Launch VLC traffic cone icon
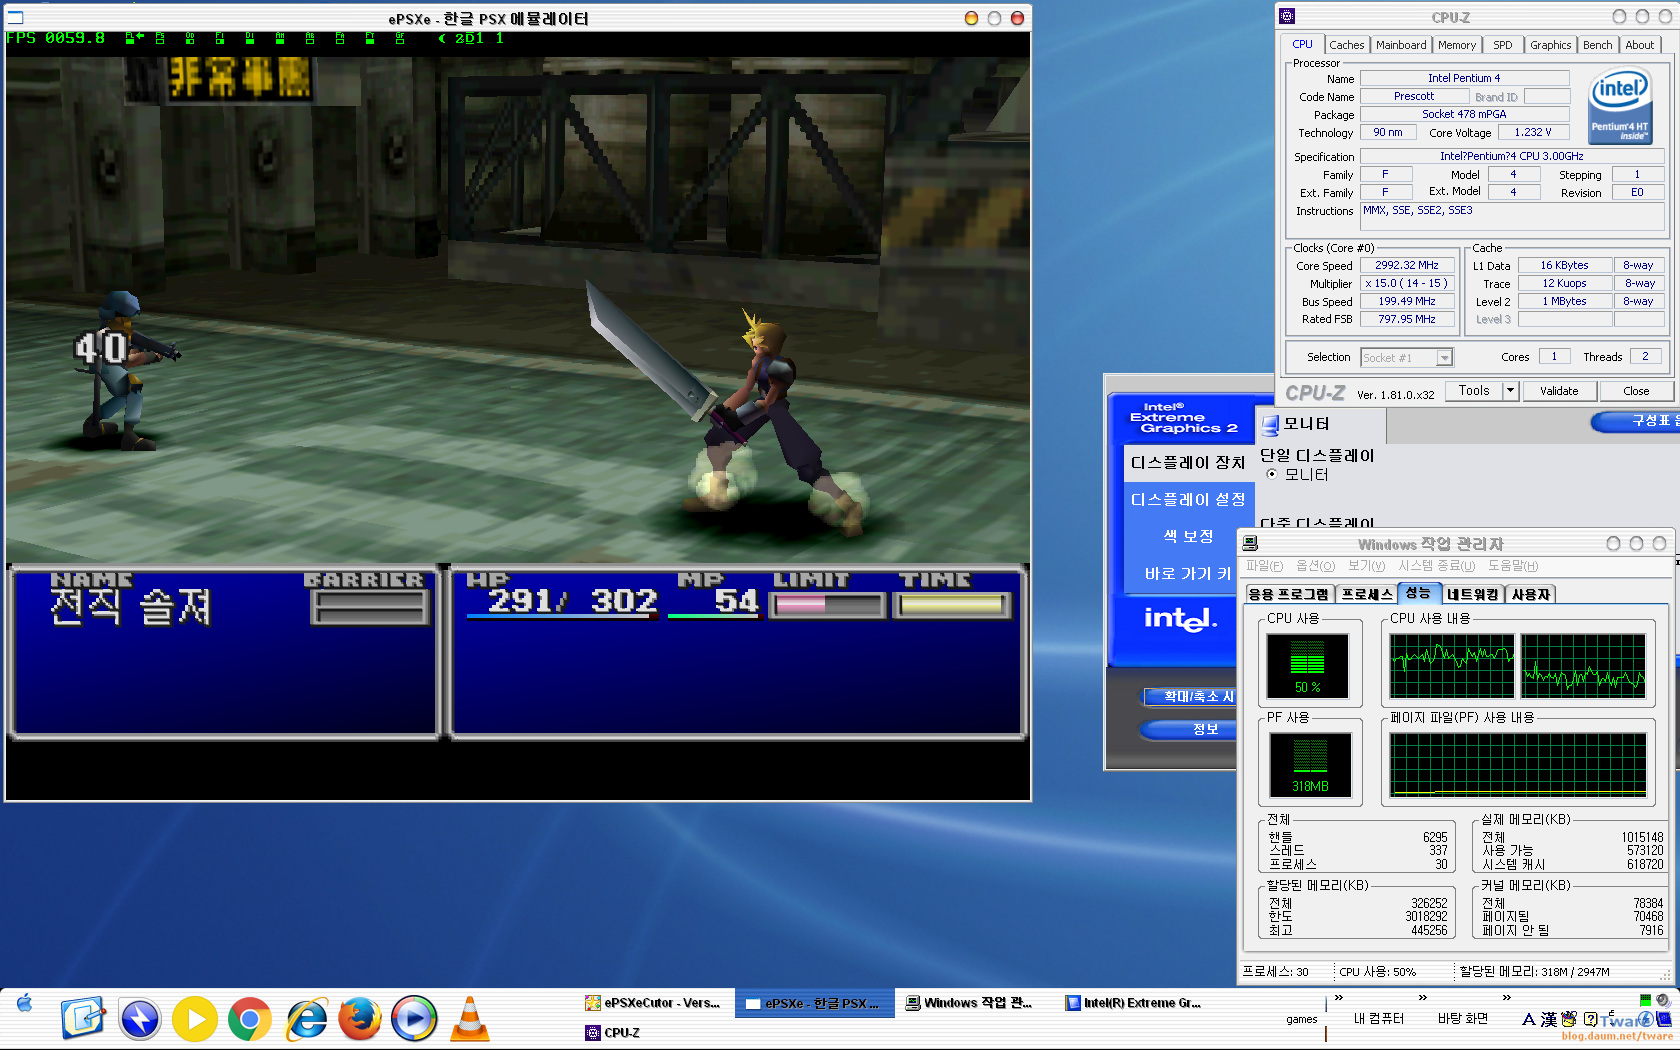Screen dimensions: 1680x1050 coord(469,1019)
